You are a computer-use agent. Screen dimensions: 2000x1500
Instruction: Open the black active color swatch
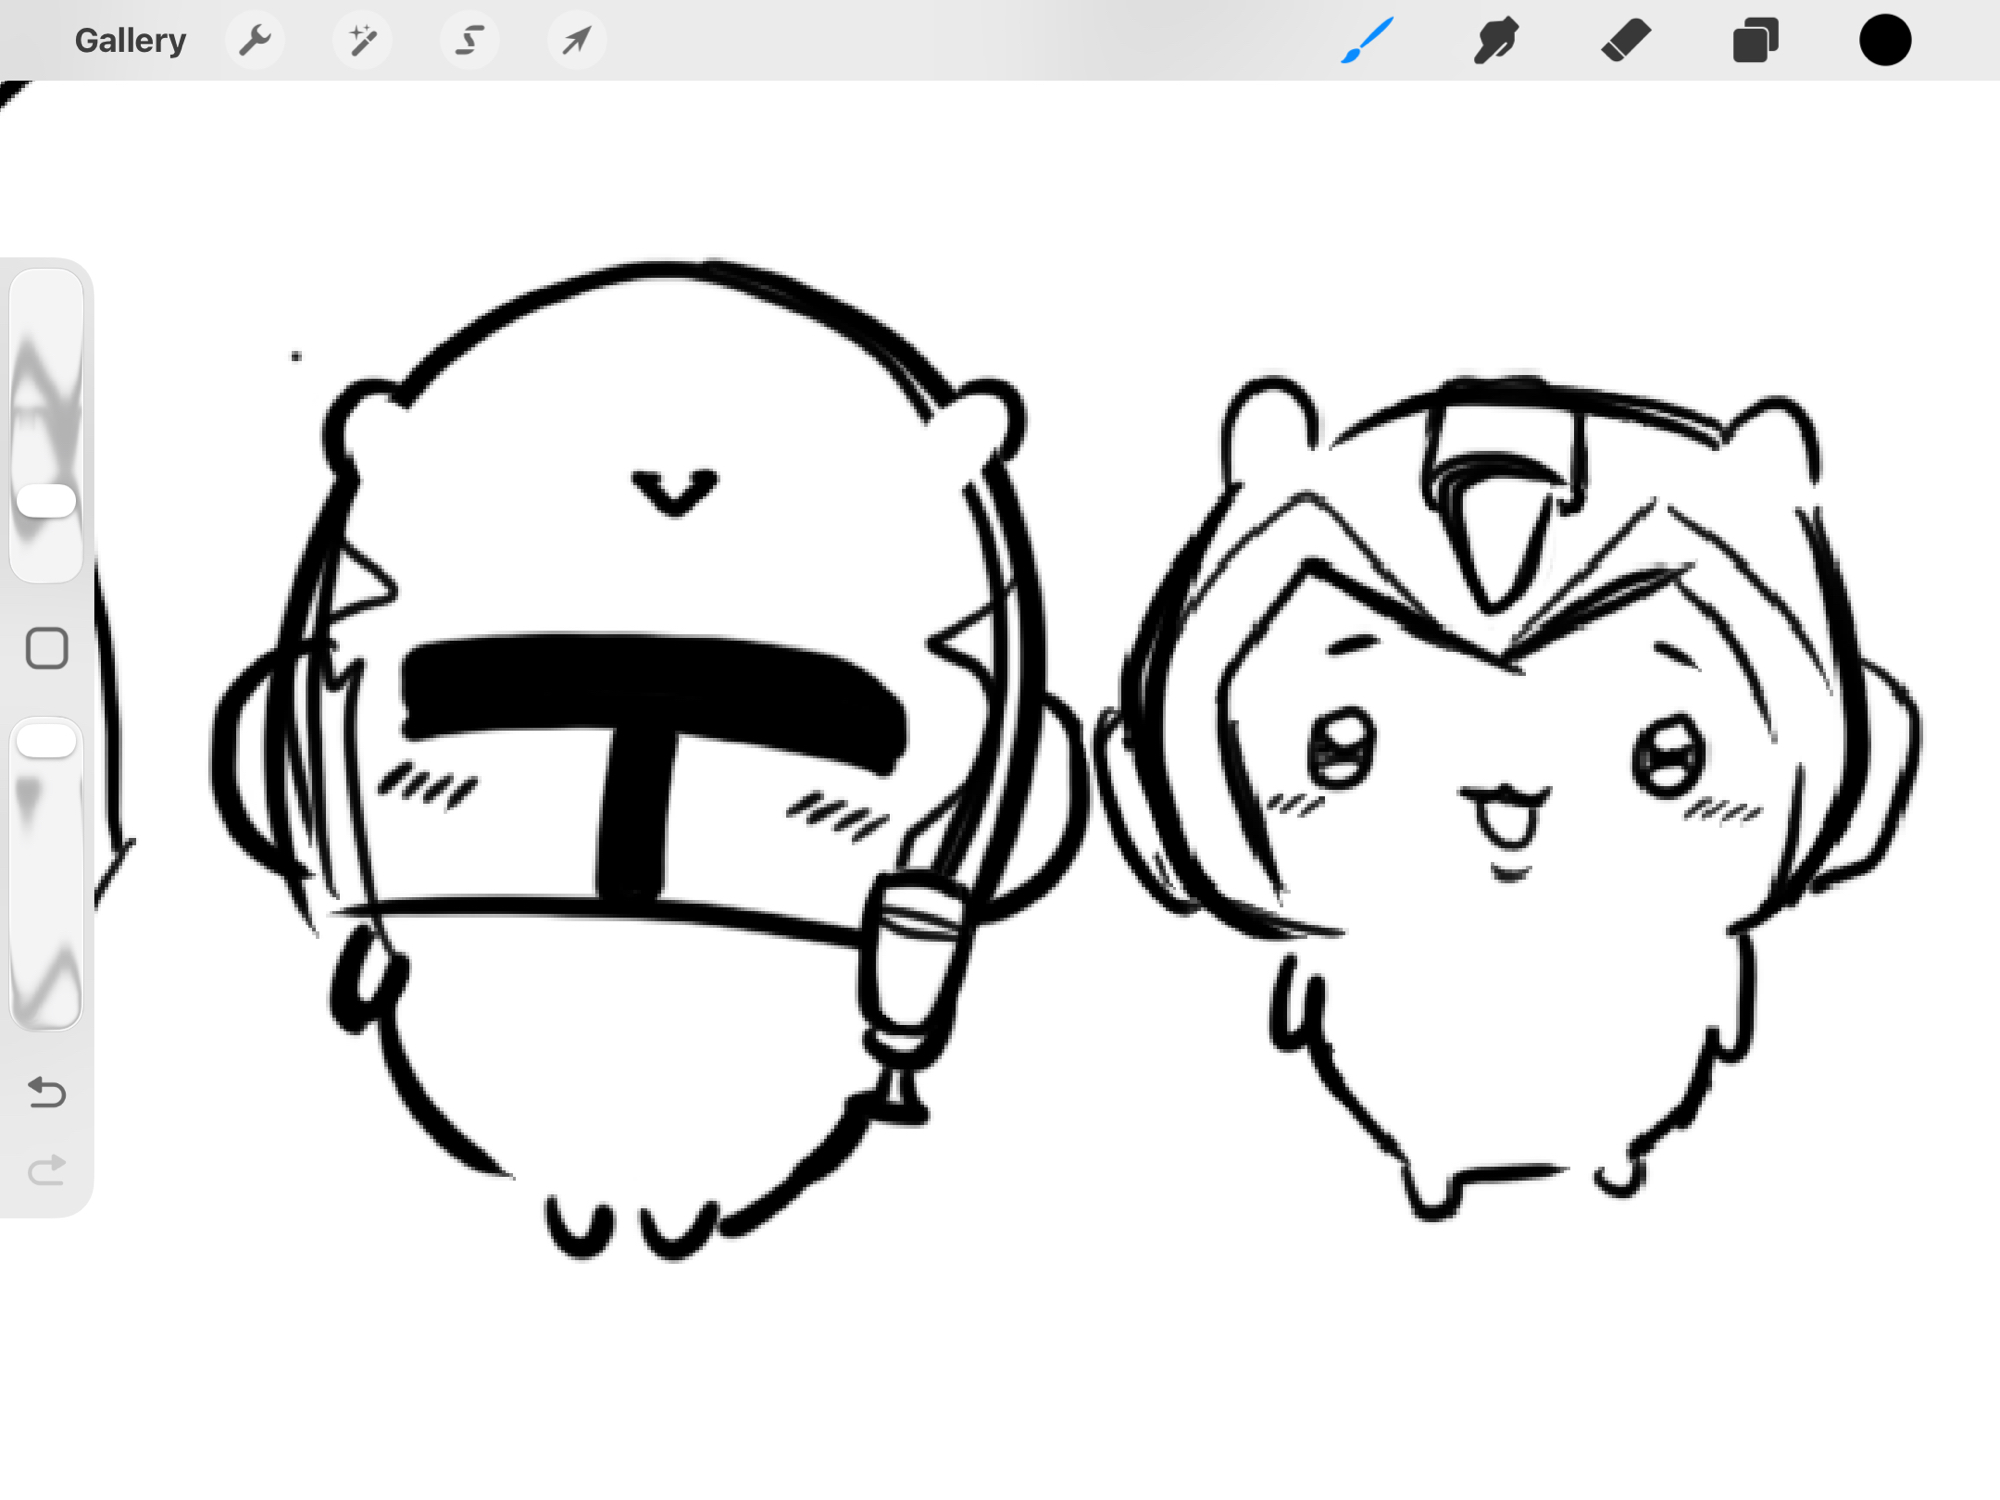click(x=1884, y=41)
